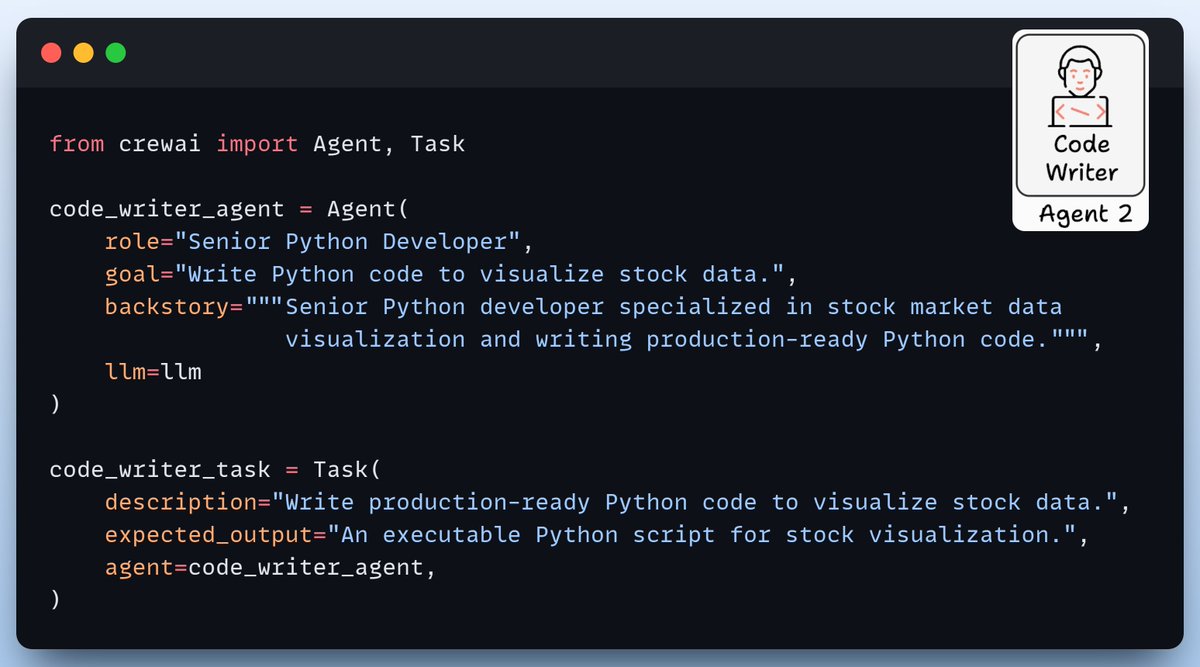Click the "code_writer_agent = Agent(" line
1200x667 pixels.
[229, 209]
